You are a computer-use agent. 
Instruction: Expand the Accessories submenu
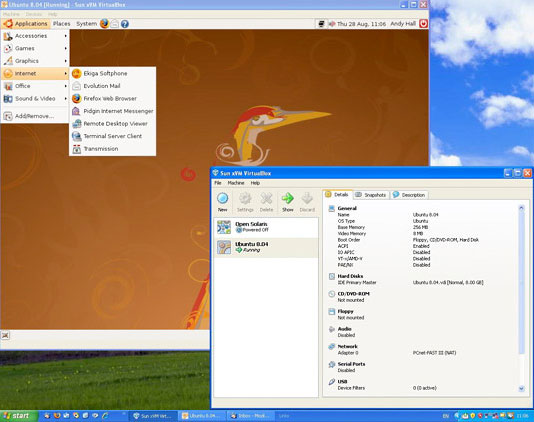pos(35,36)
